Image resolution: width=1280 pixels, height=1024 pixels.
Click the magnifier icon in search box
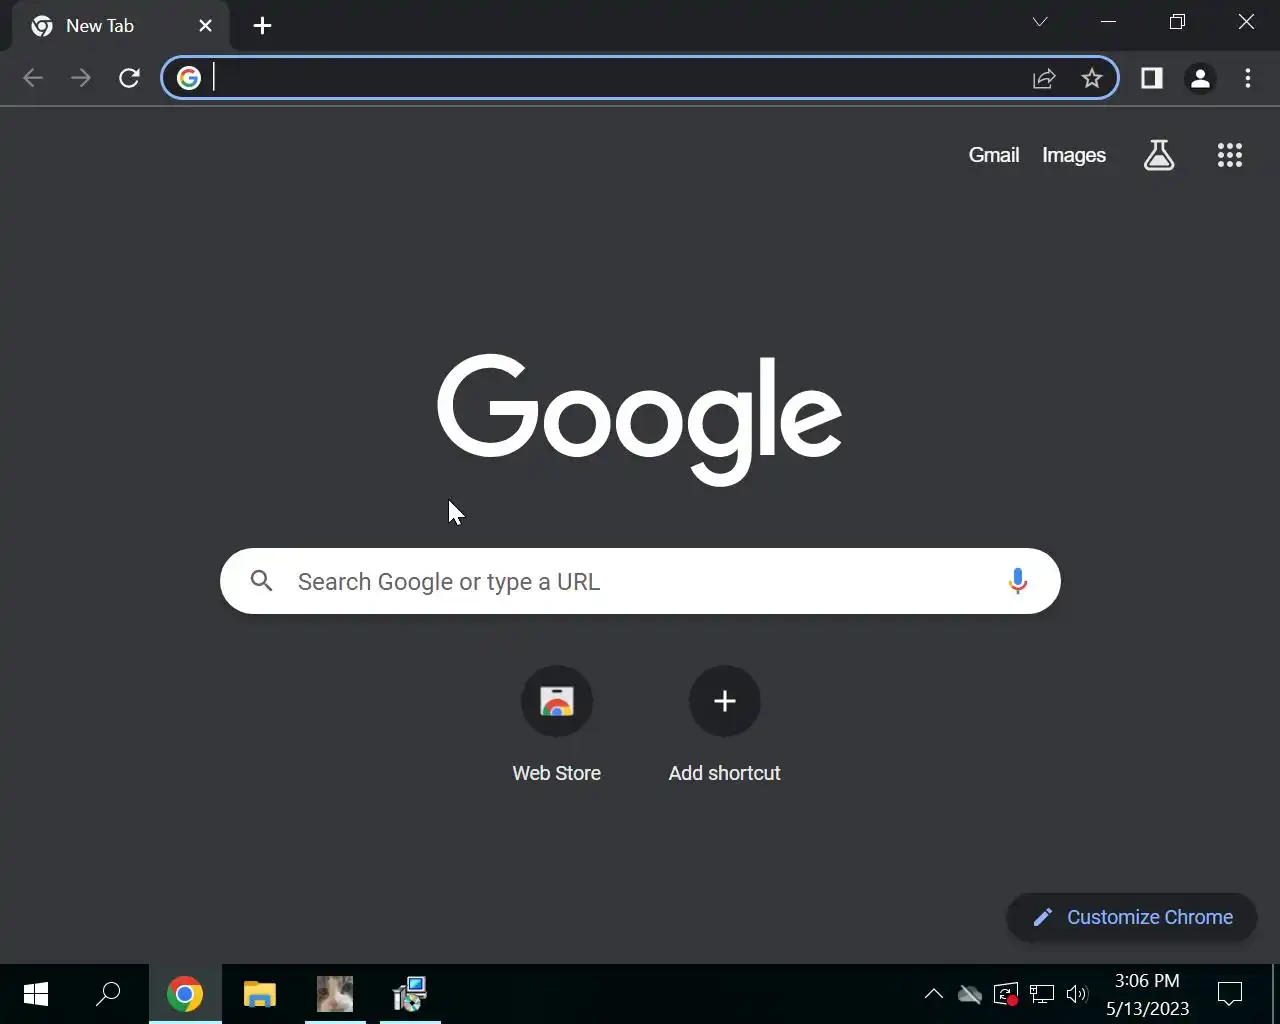(x=262, y=581)
